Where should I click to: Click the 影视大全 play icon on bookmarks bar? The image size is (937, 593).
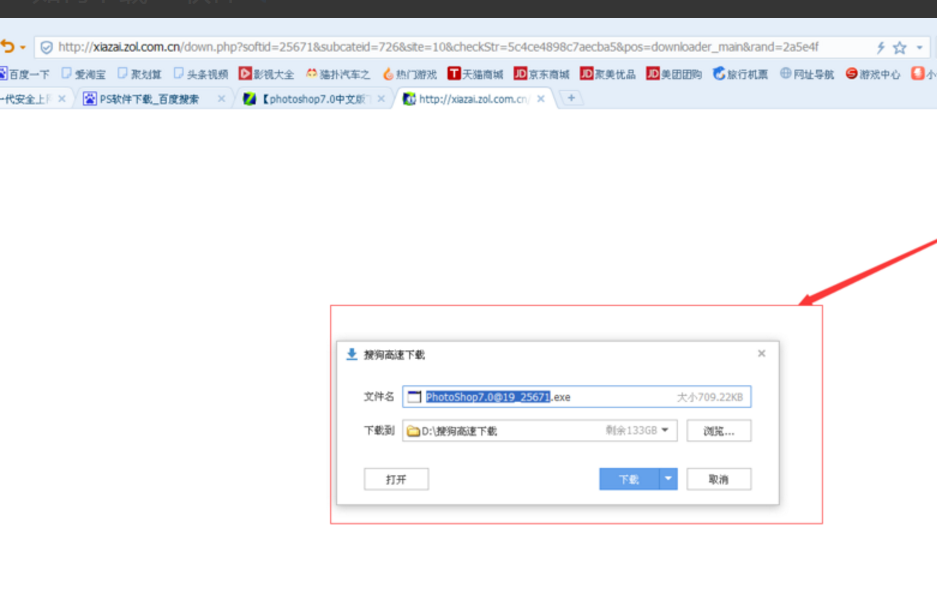244,73
